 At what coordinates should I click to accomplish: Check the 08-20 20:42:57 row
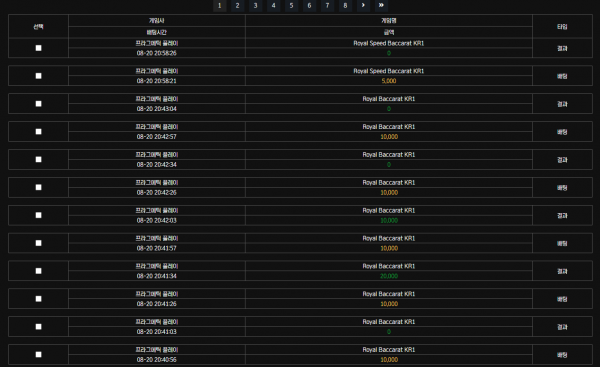(38, 132)
